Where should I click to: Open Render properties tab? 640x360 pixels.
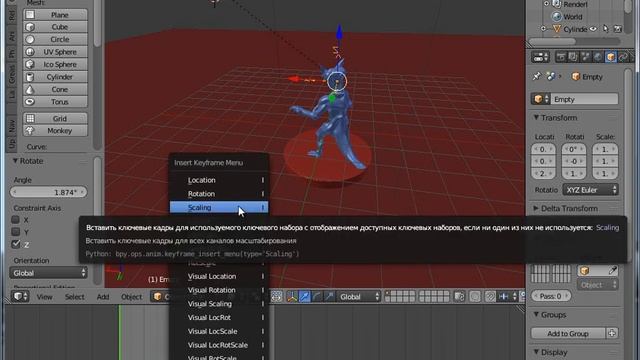pyautogui.click(x=560, y=57)
